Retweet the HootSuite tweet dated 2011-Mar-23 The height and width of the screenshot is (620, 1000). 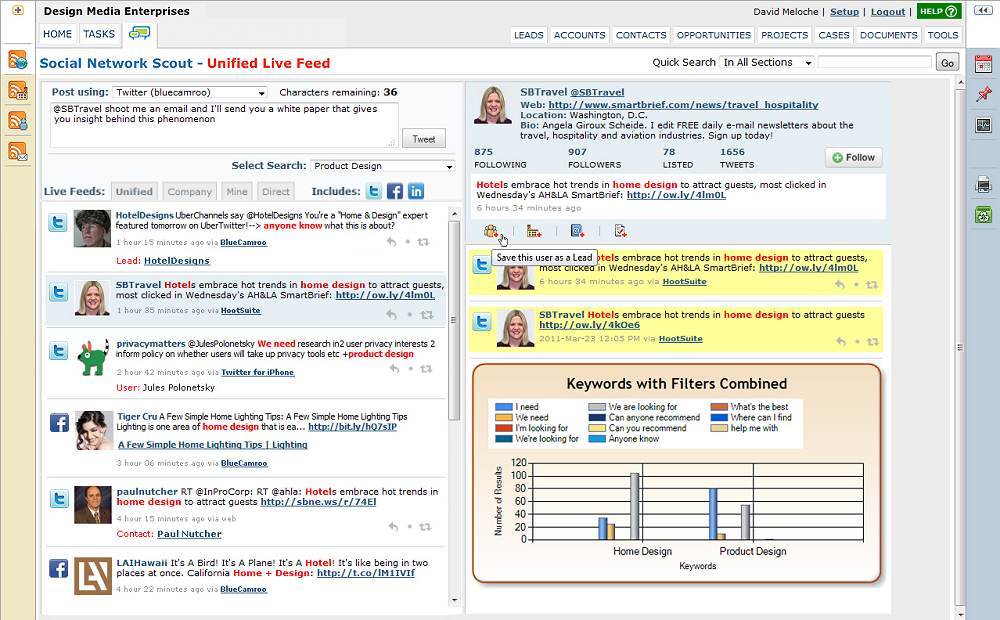tap(872, 342)
